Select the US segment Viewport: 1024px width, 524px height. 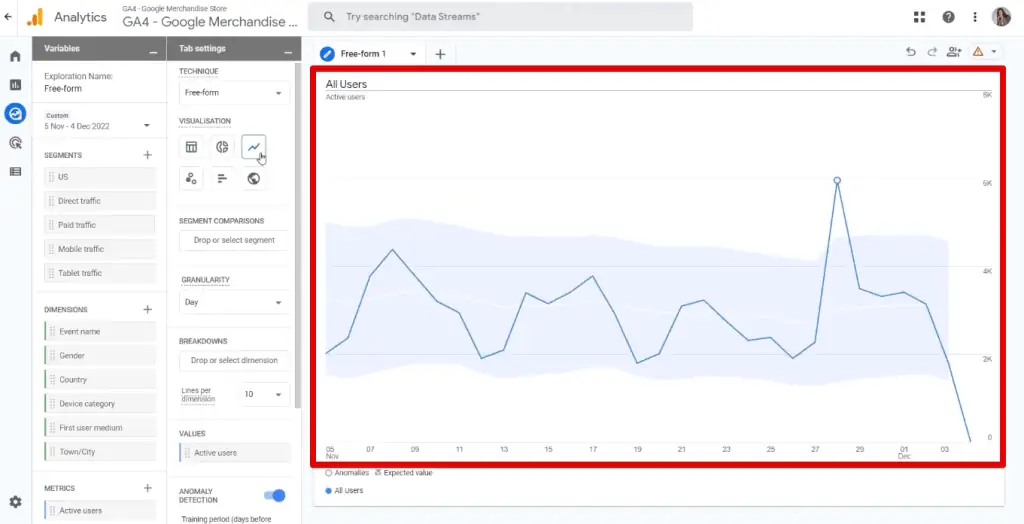point(100,177)
